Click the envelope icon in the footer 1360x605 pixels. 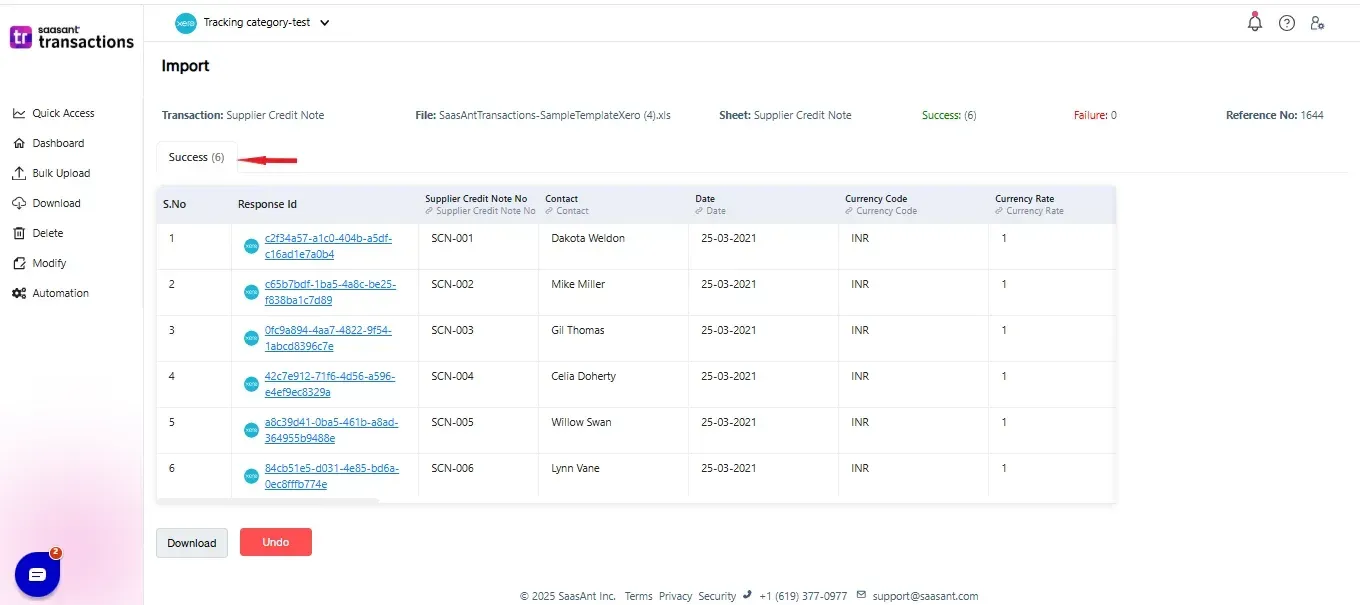[x=861, y=595]
